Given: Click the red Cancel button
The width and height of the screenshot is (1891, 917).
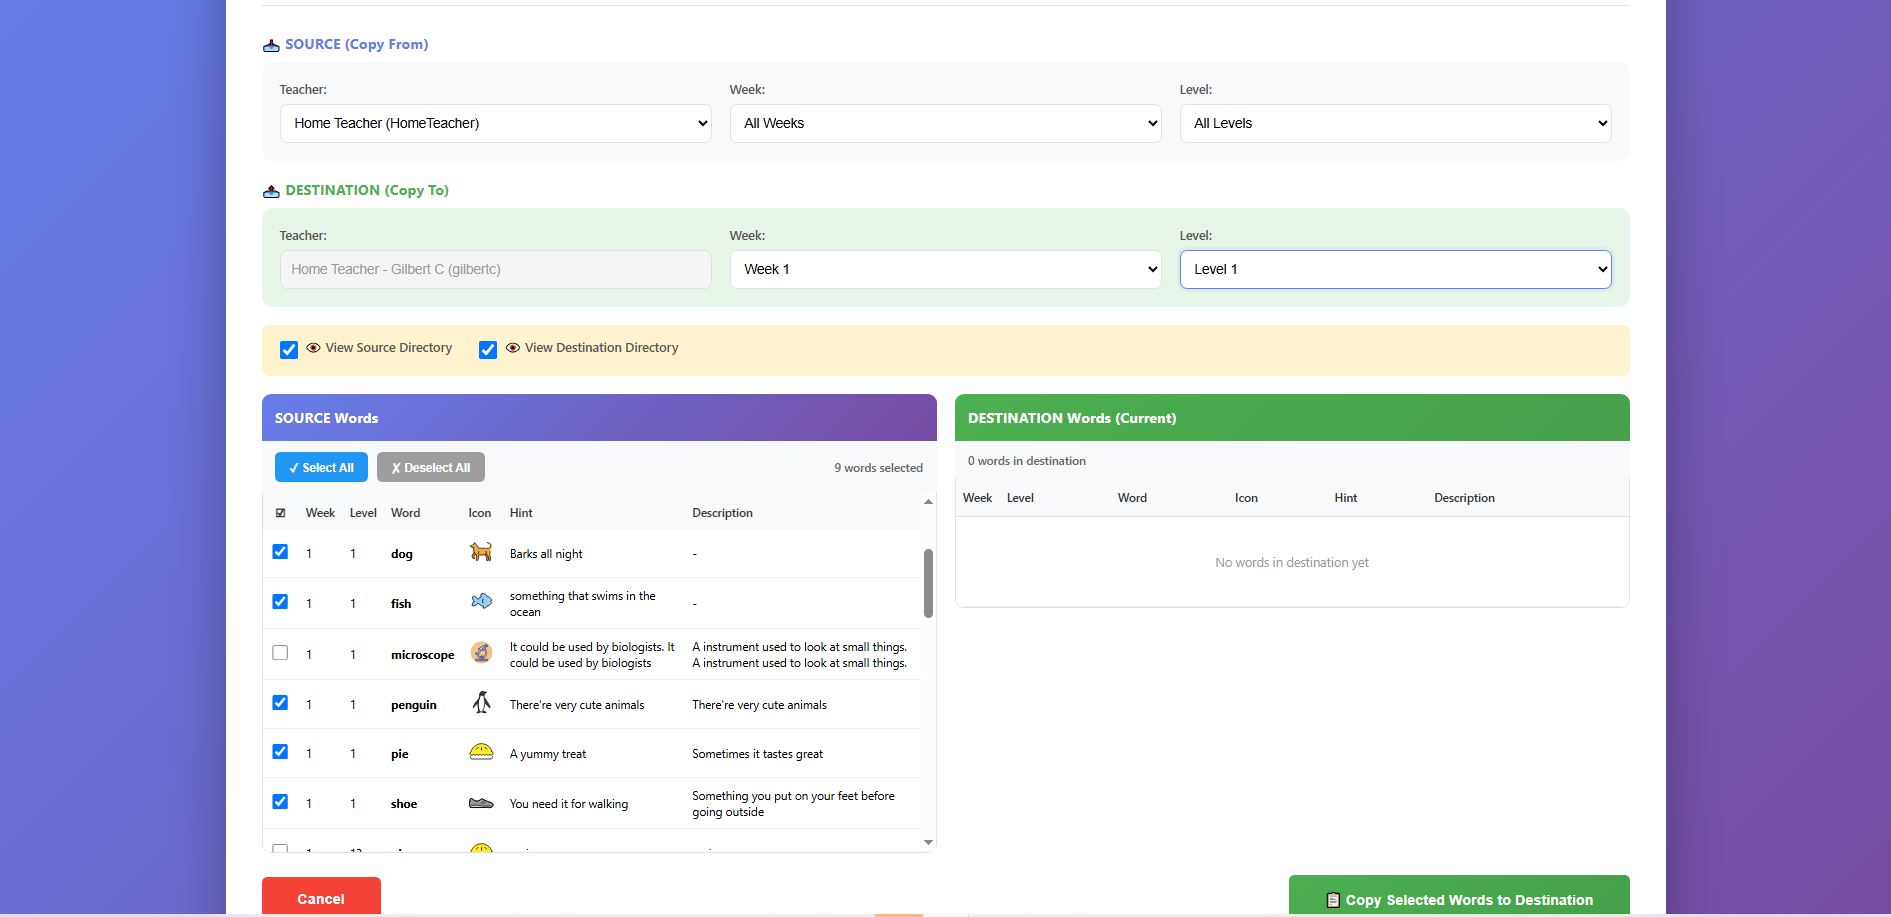Looking at the screenshot, I should (x=321, y=897).
